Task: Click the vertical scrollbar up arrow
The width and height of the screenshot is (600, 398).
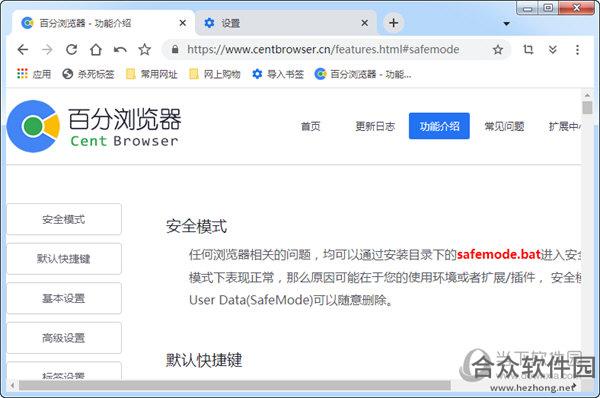Action: point(587,95)
